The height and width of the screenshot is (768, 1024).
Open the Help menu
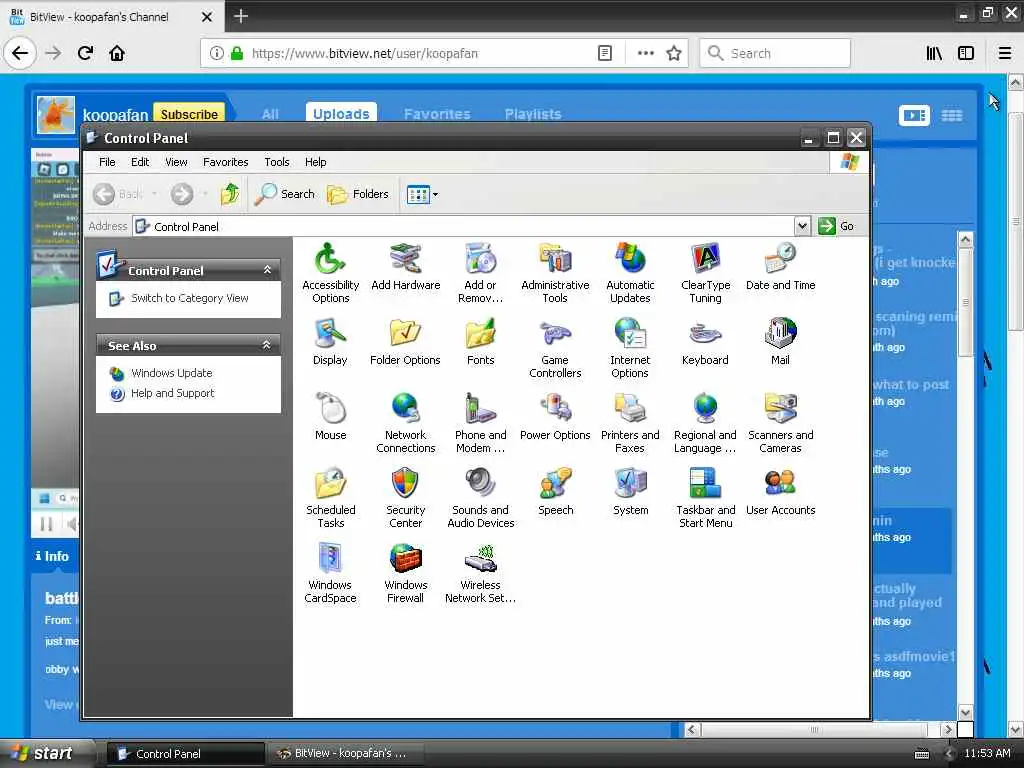tap(315, 162)
